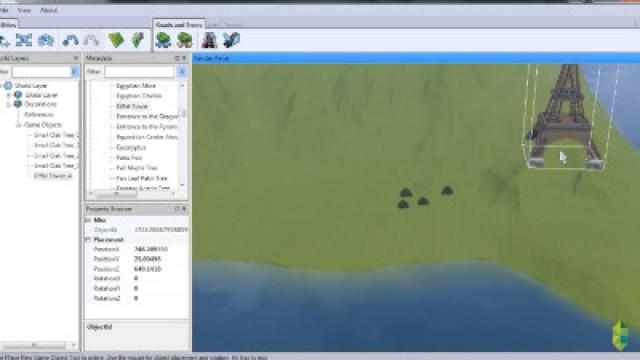Select Fan Leaf Palm Tree entry
This screenshot has height=360, width=640.
point(142,178)
